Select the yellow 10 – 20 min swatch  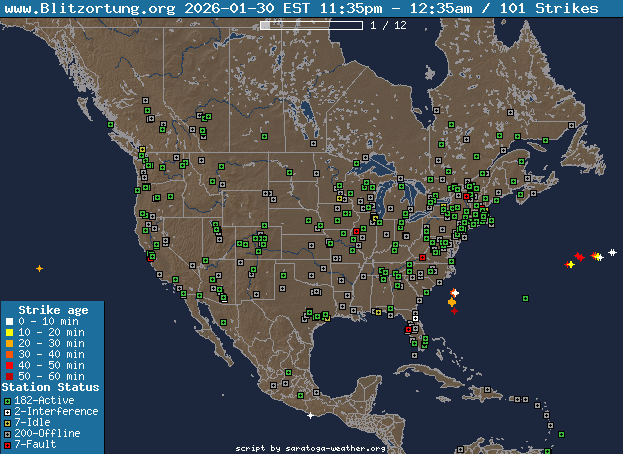(x=8, y=333)
